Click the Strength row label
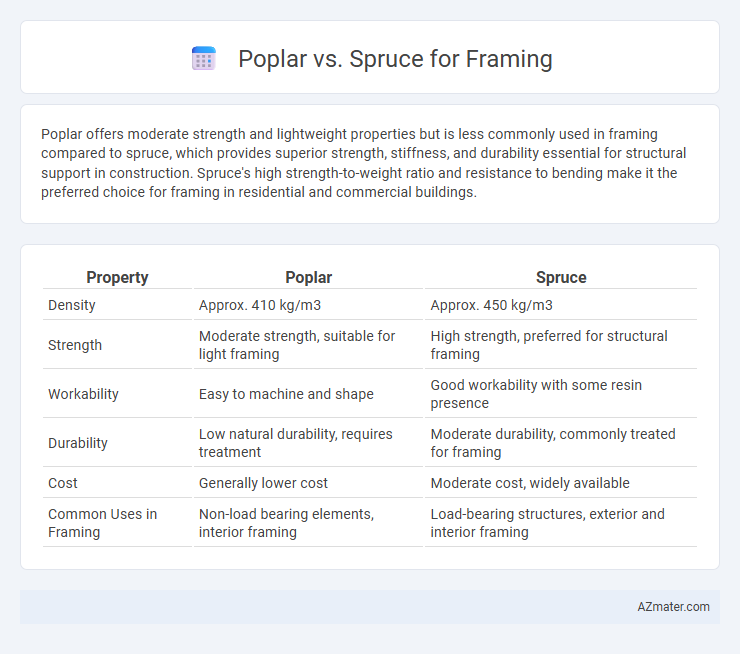Viewport: 740px width, 654px height. 75,345
